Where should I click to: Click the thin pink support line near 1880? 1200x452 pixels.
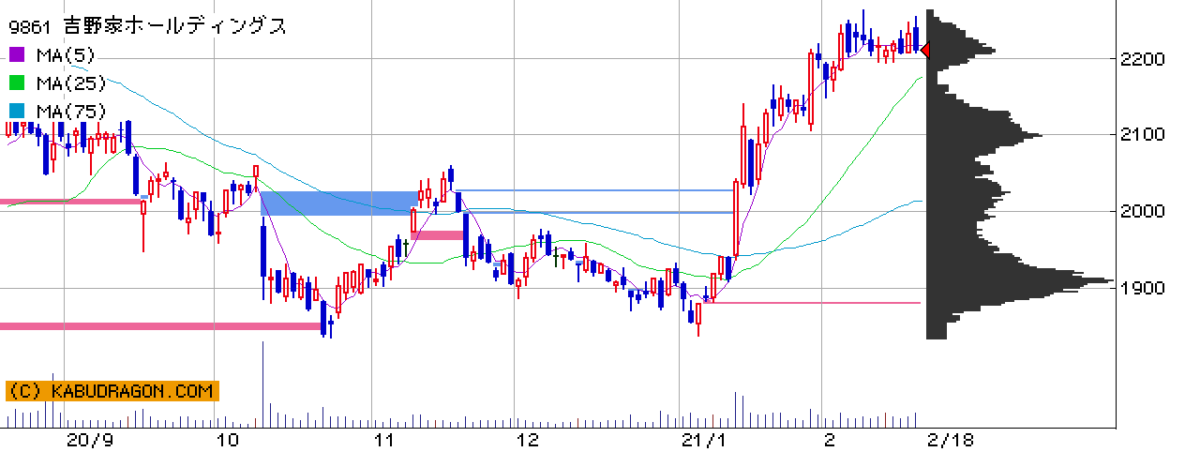click(x=811, y=303)
